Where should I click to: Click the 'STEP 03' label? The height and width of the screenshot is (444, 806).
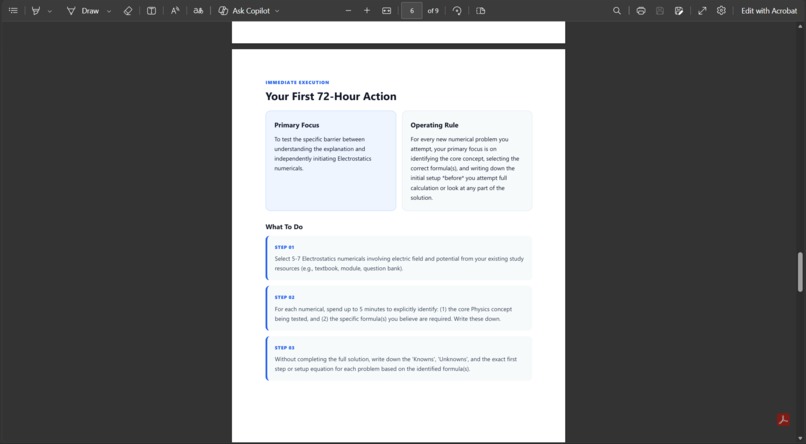pos(284,347)
